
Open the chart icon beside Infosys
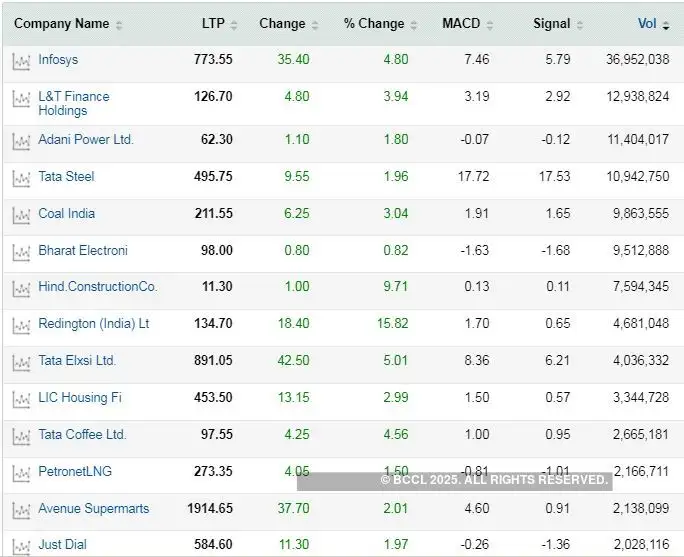[x=21, y=62]
